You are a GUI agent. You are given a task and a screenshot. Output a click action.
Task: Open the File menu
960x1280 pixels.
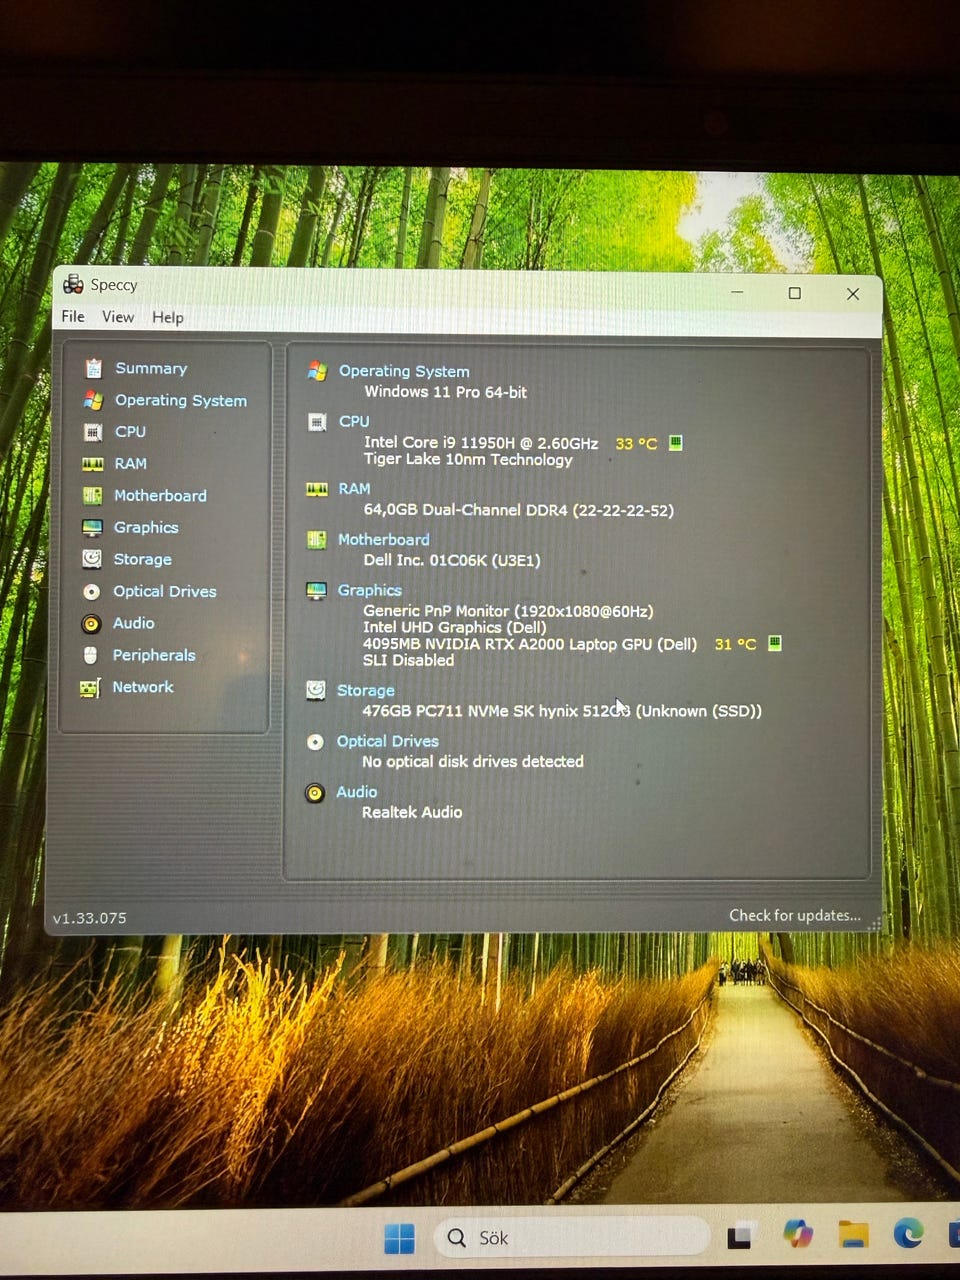click(73, 316)
